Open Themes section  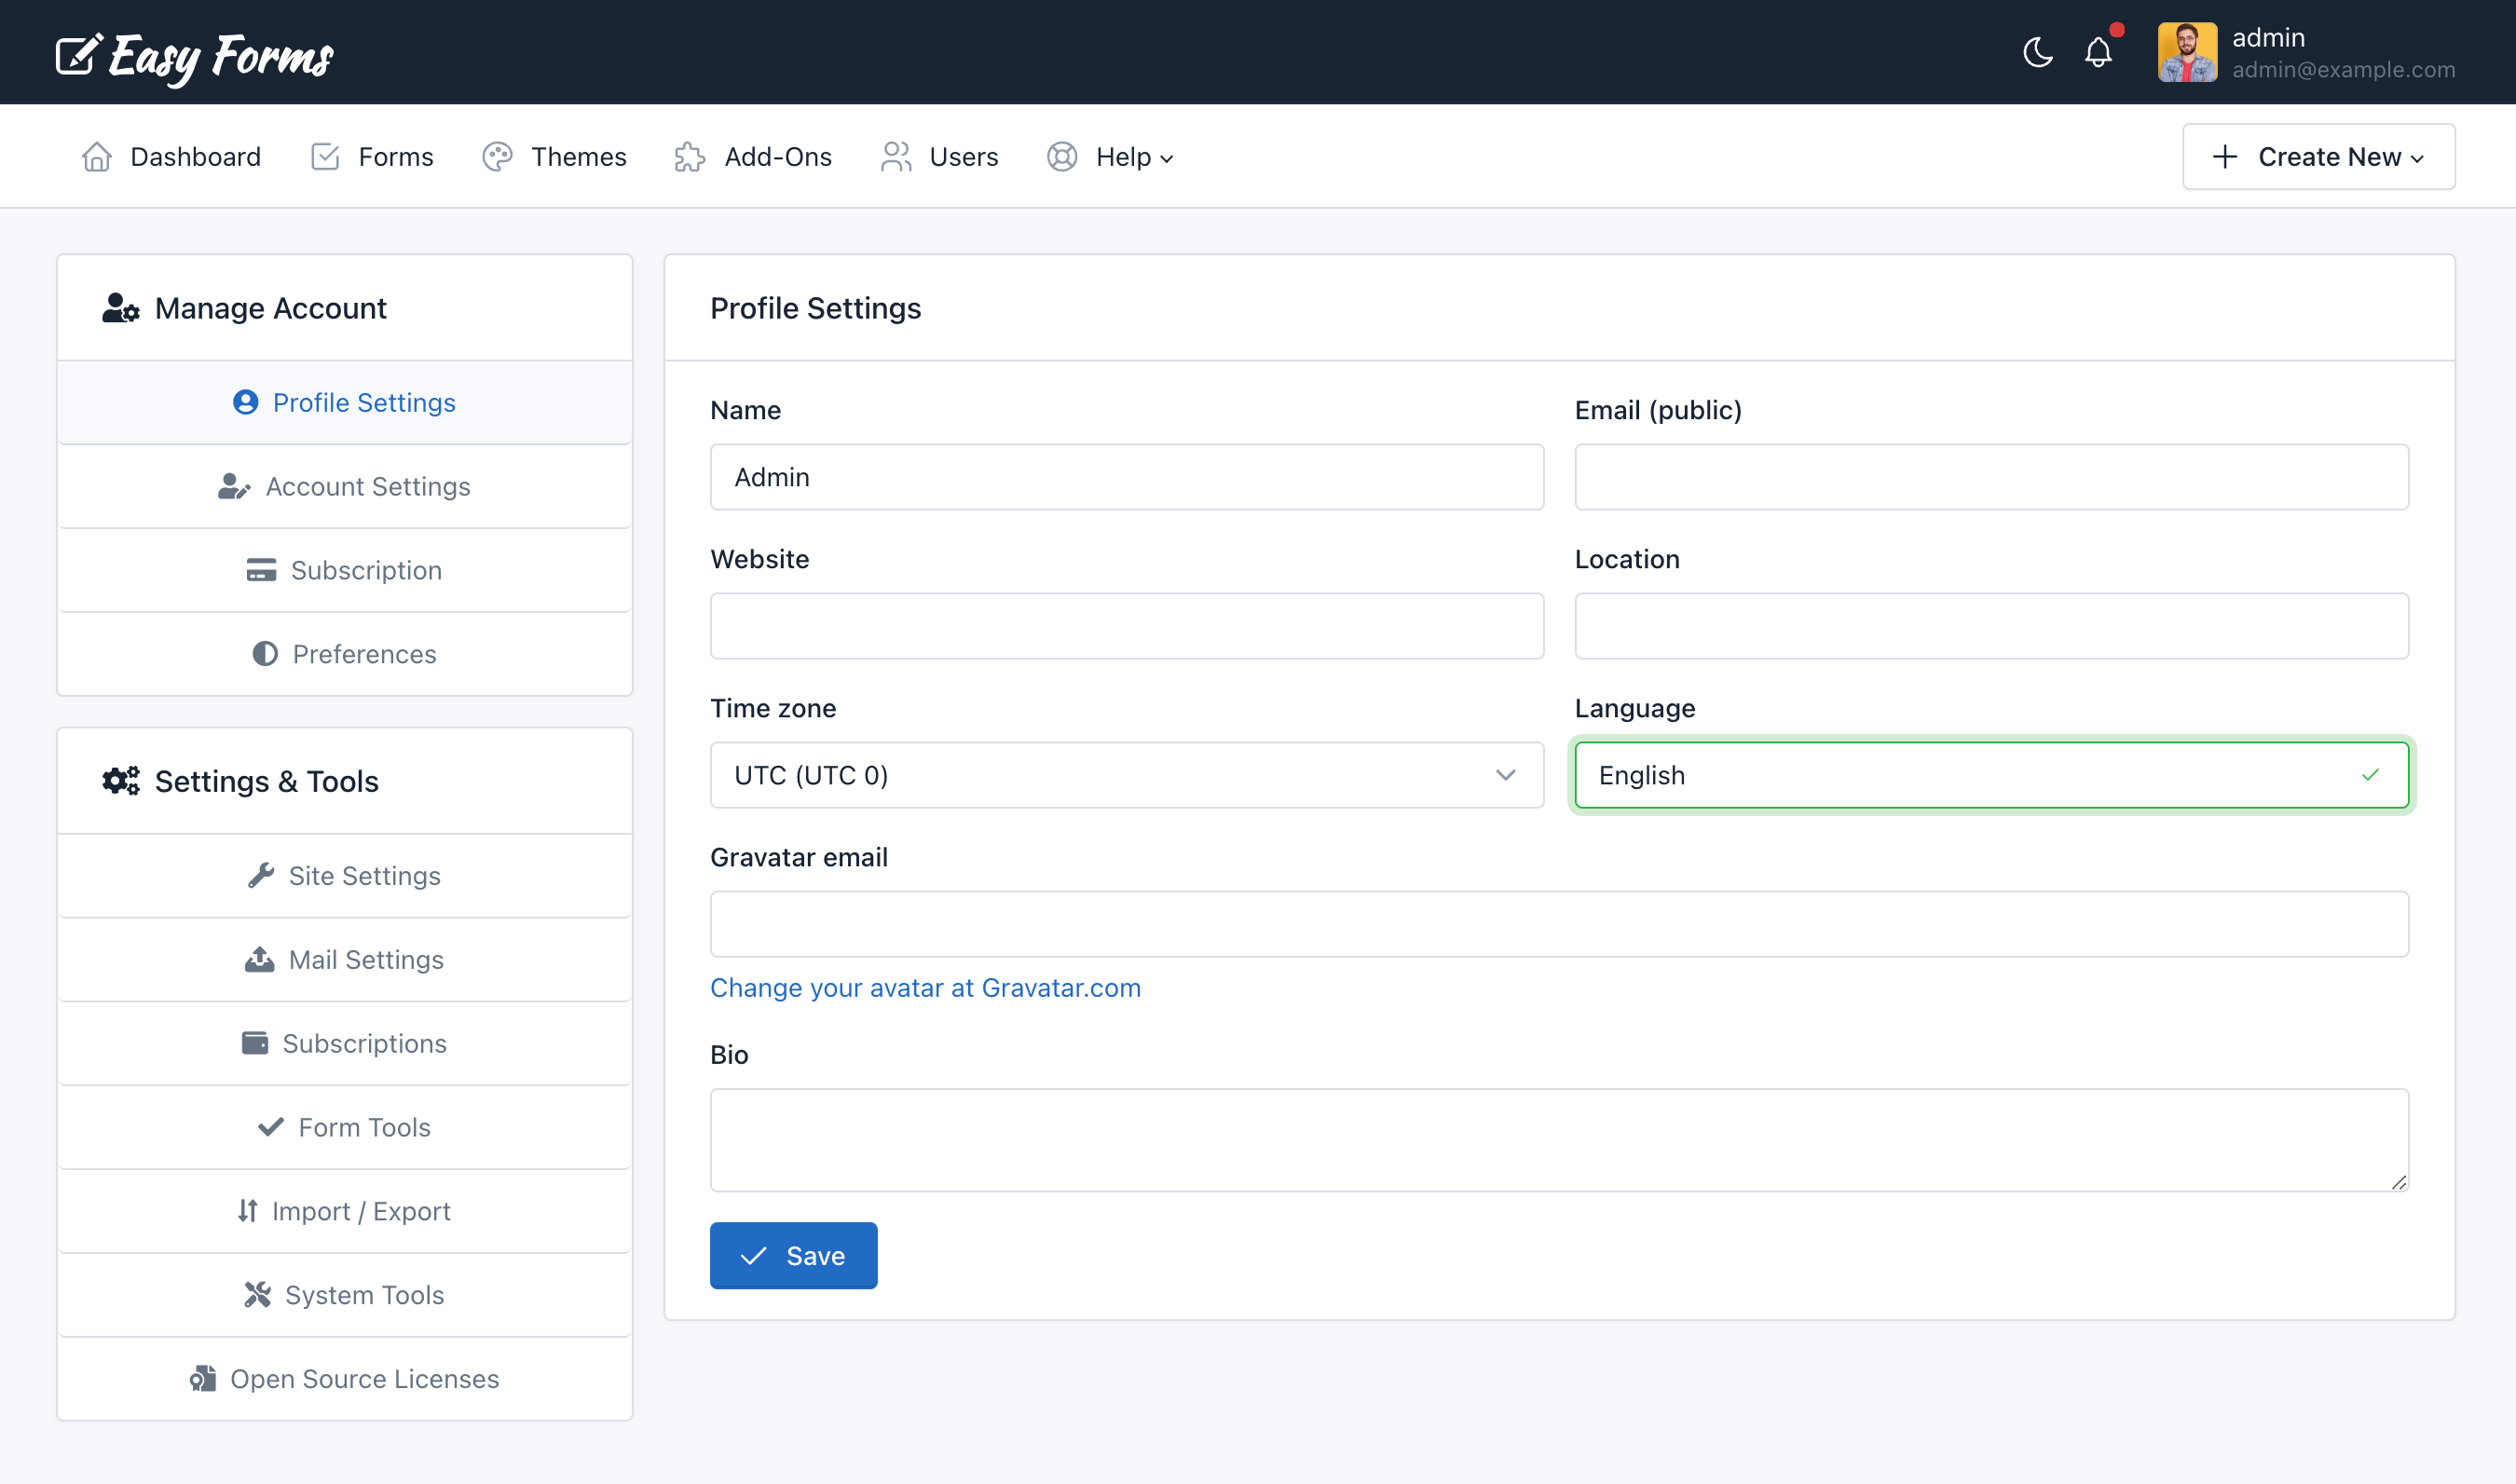tap(580, 156)
